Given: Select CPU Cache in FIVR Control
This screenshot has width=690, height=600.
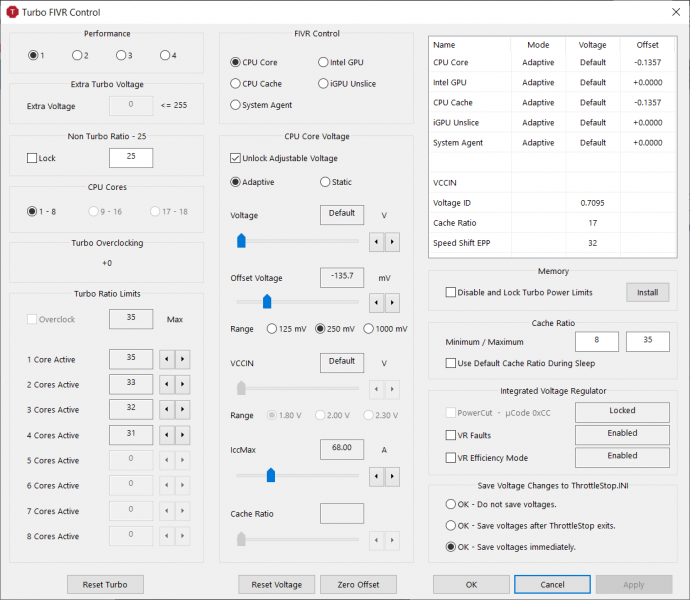Looking at the screenshot, I should [236, 84].
